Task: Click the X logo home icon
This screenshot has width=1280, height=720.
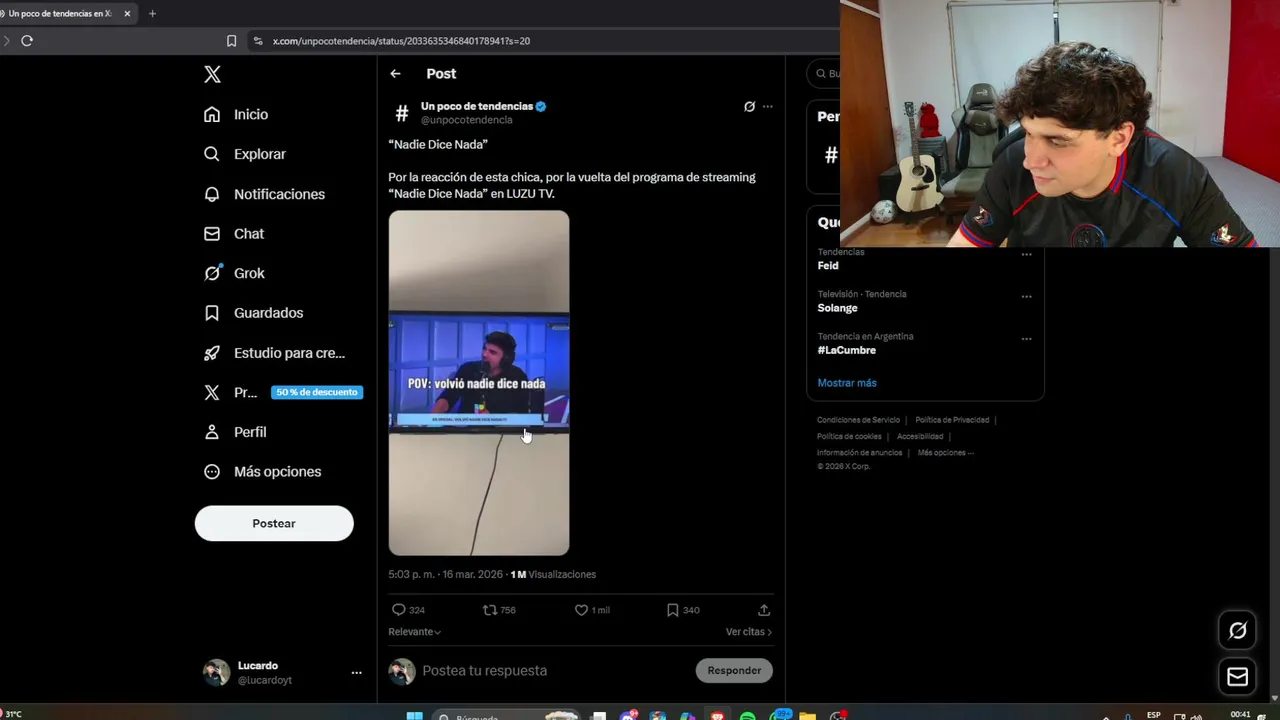Action: [x=212, y=74]
